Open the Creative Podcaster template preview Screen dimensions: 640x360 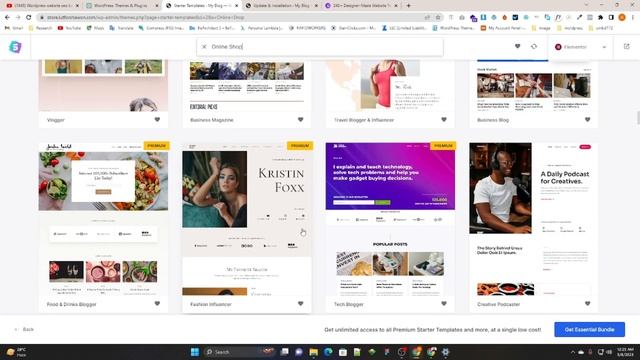coord(533,219)
